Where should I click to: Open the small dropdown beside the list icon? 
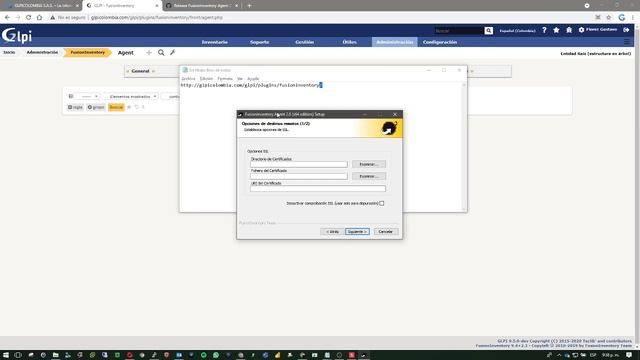click(88, 96)
